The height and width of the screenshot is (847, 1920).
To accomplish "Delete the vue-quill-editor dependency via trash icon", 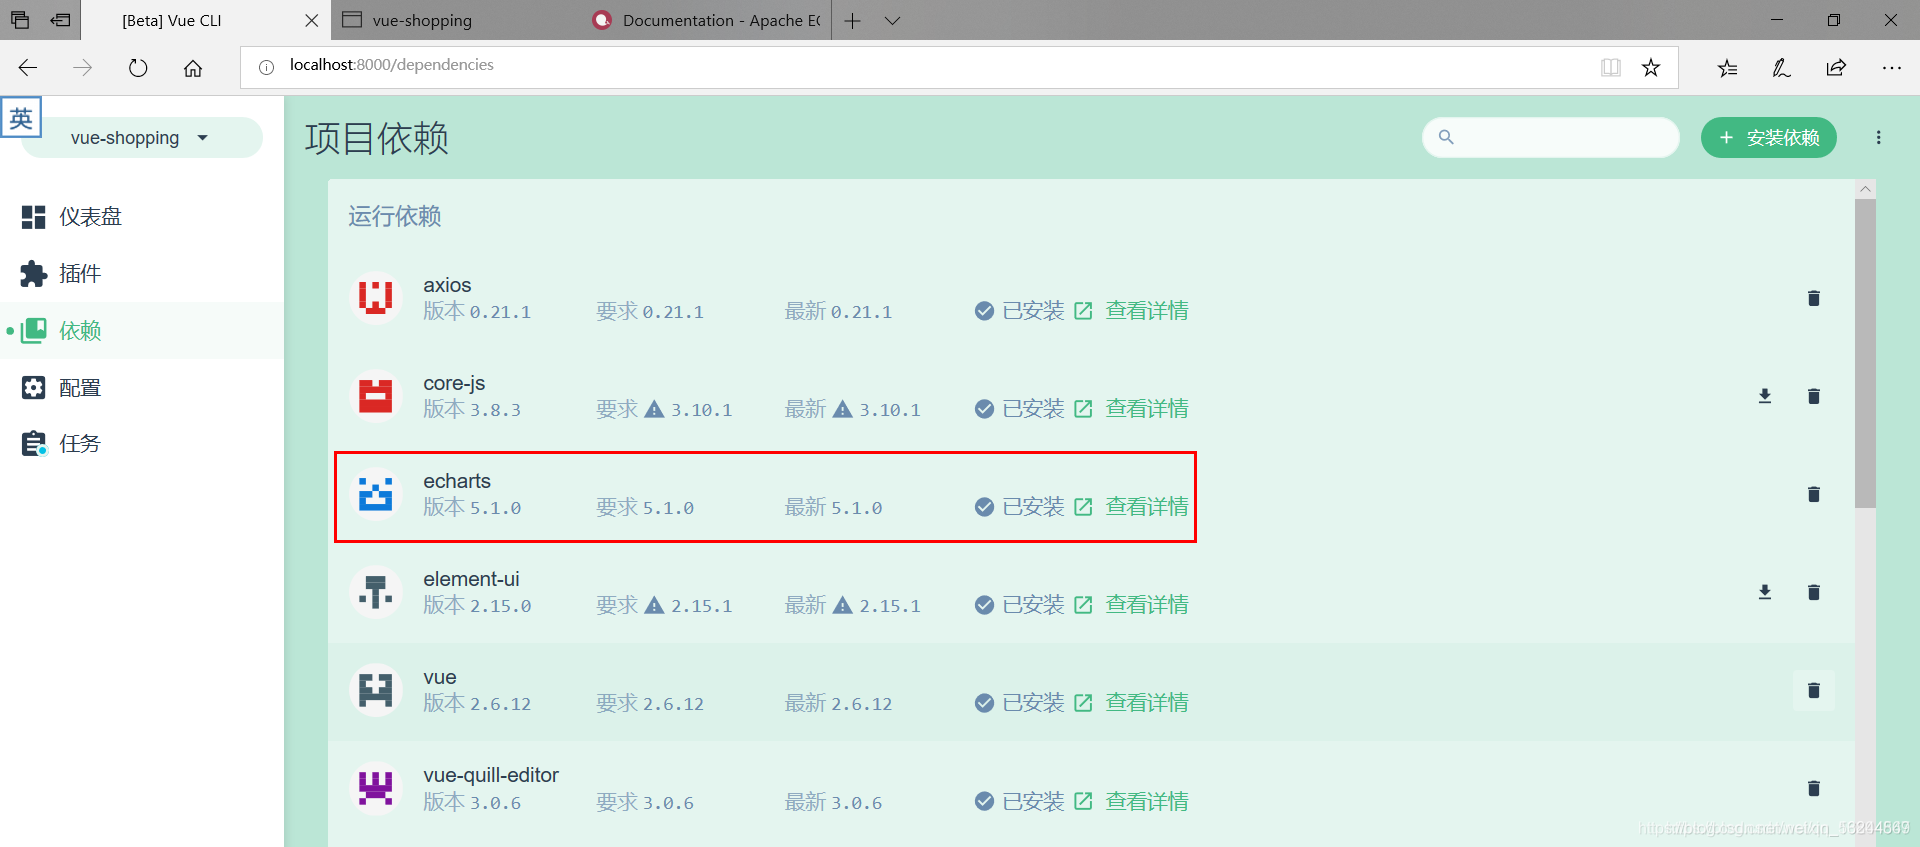I will pos(1813,788).
